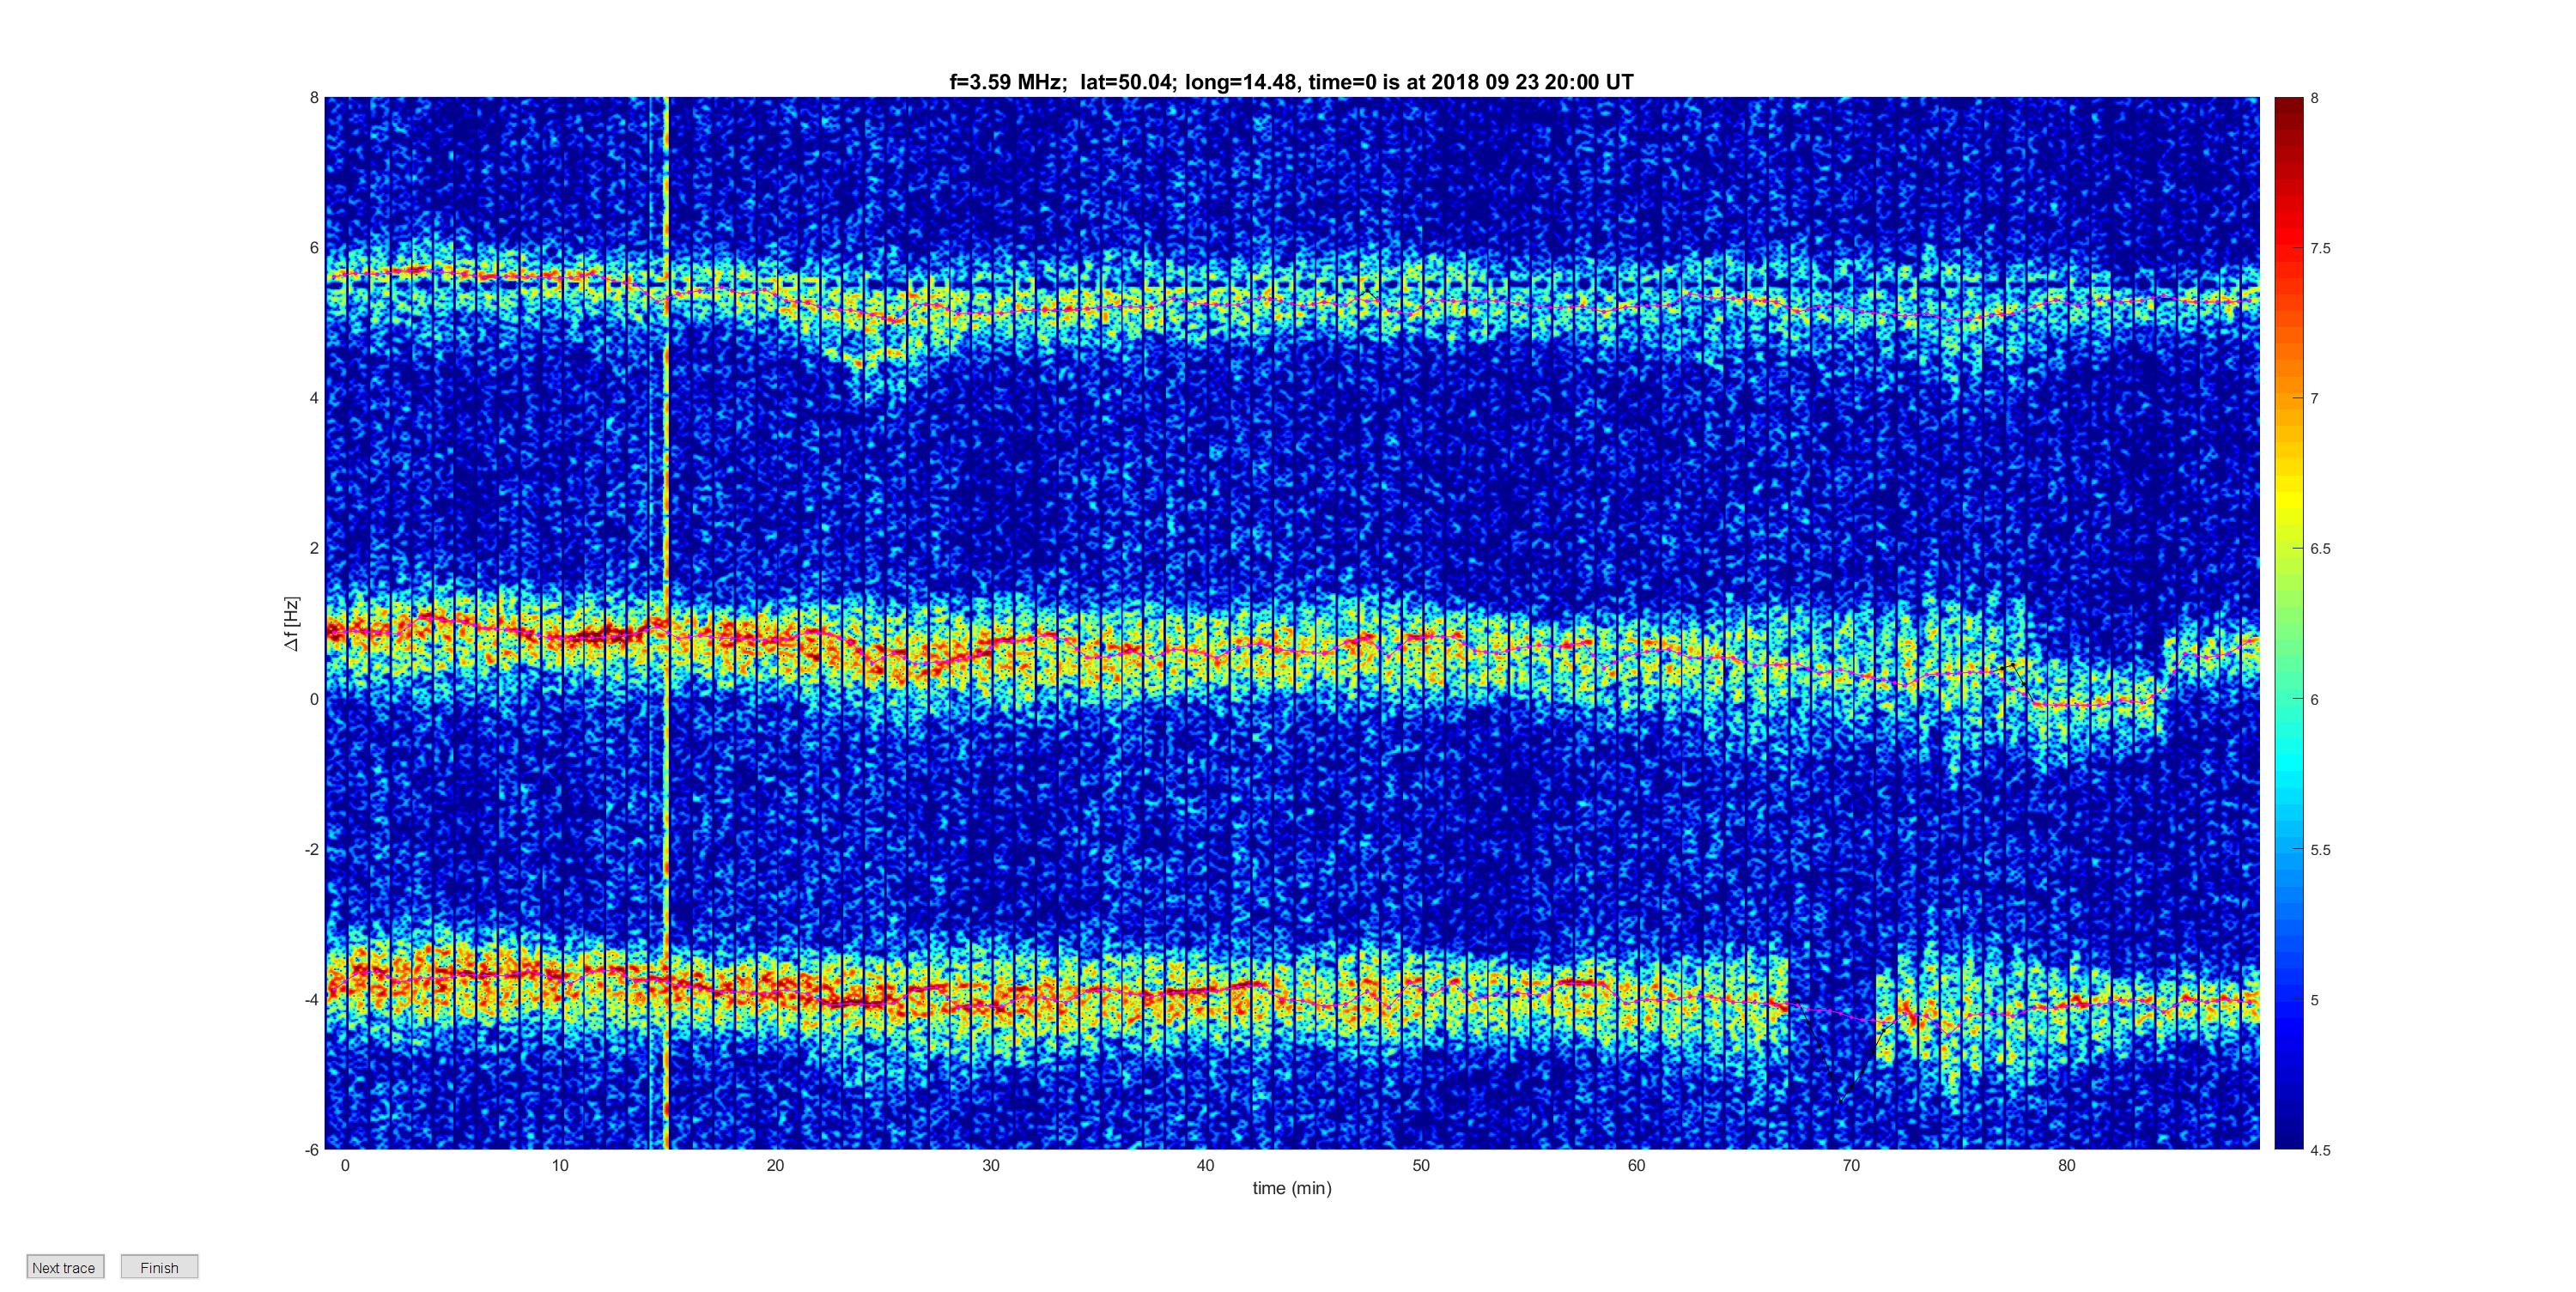Click the bright vertical interference line near 15 min
The height and width of the screenshot is (1292, 2576).
click(x=666, y=623)
